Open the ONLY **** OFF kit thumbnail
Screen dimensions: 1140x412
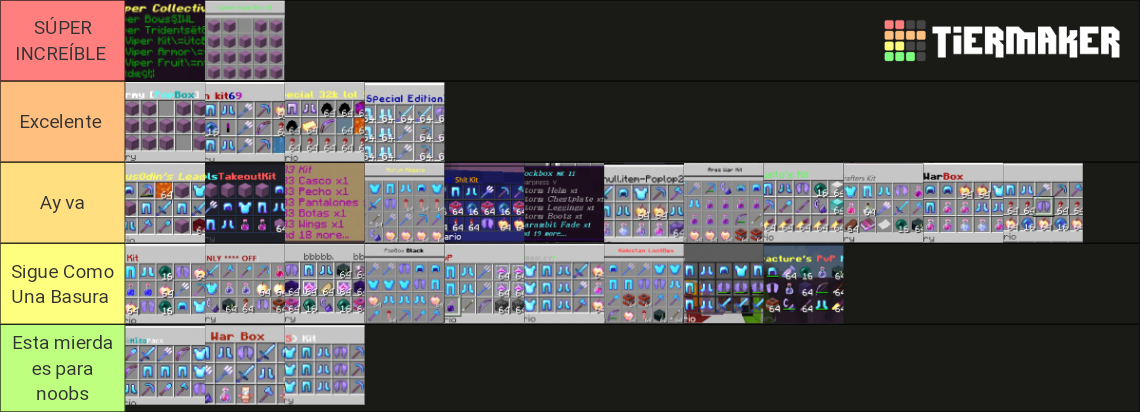[x=245, y=284]
